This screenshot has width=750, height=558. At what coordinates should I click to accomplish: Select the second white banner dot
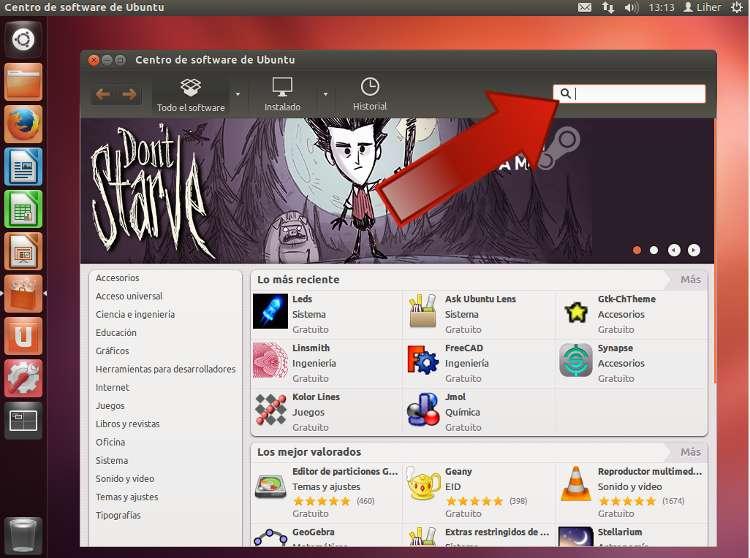(654, 250)
